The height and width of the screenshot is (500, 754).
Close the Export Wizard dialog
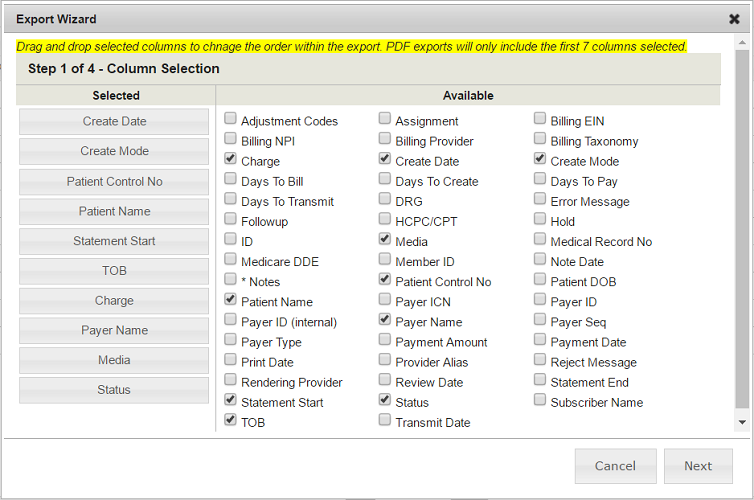[x=734, y=19]
